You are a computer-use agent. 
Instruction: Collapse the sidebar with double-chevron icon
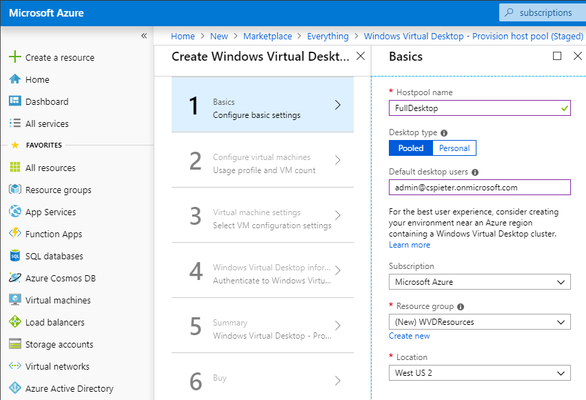click(144, 36)
